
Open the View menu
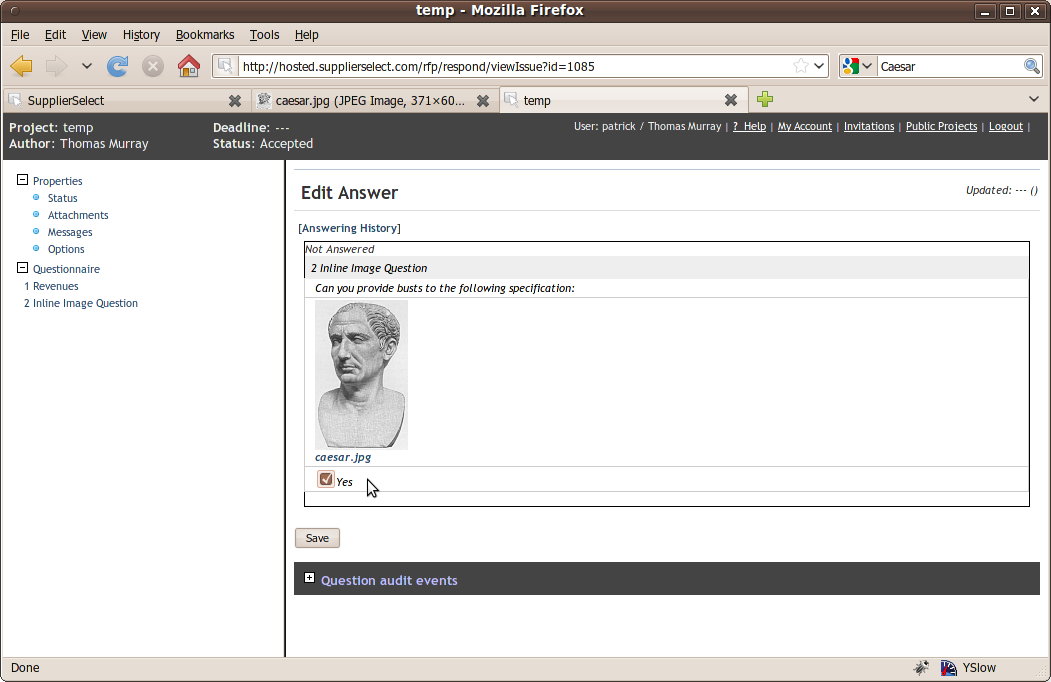click(x=94, y=35)
